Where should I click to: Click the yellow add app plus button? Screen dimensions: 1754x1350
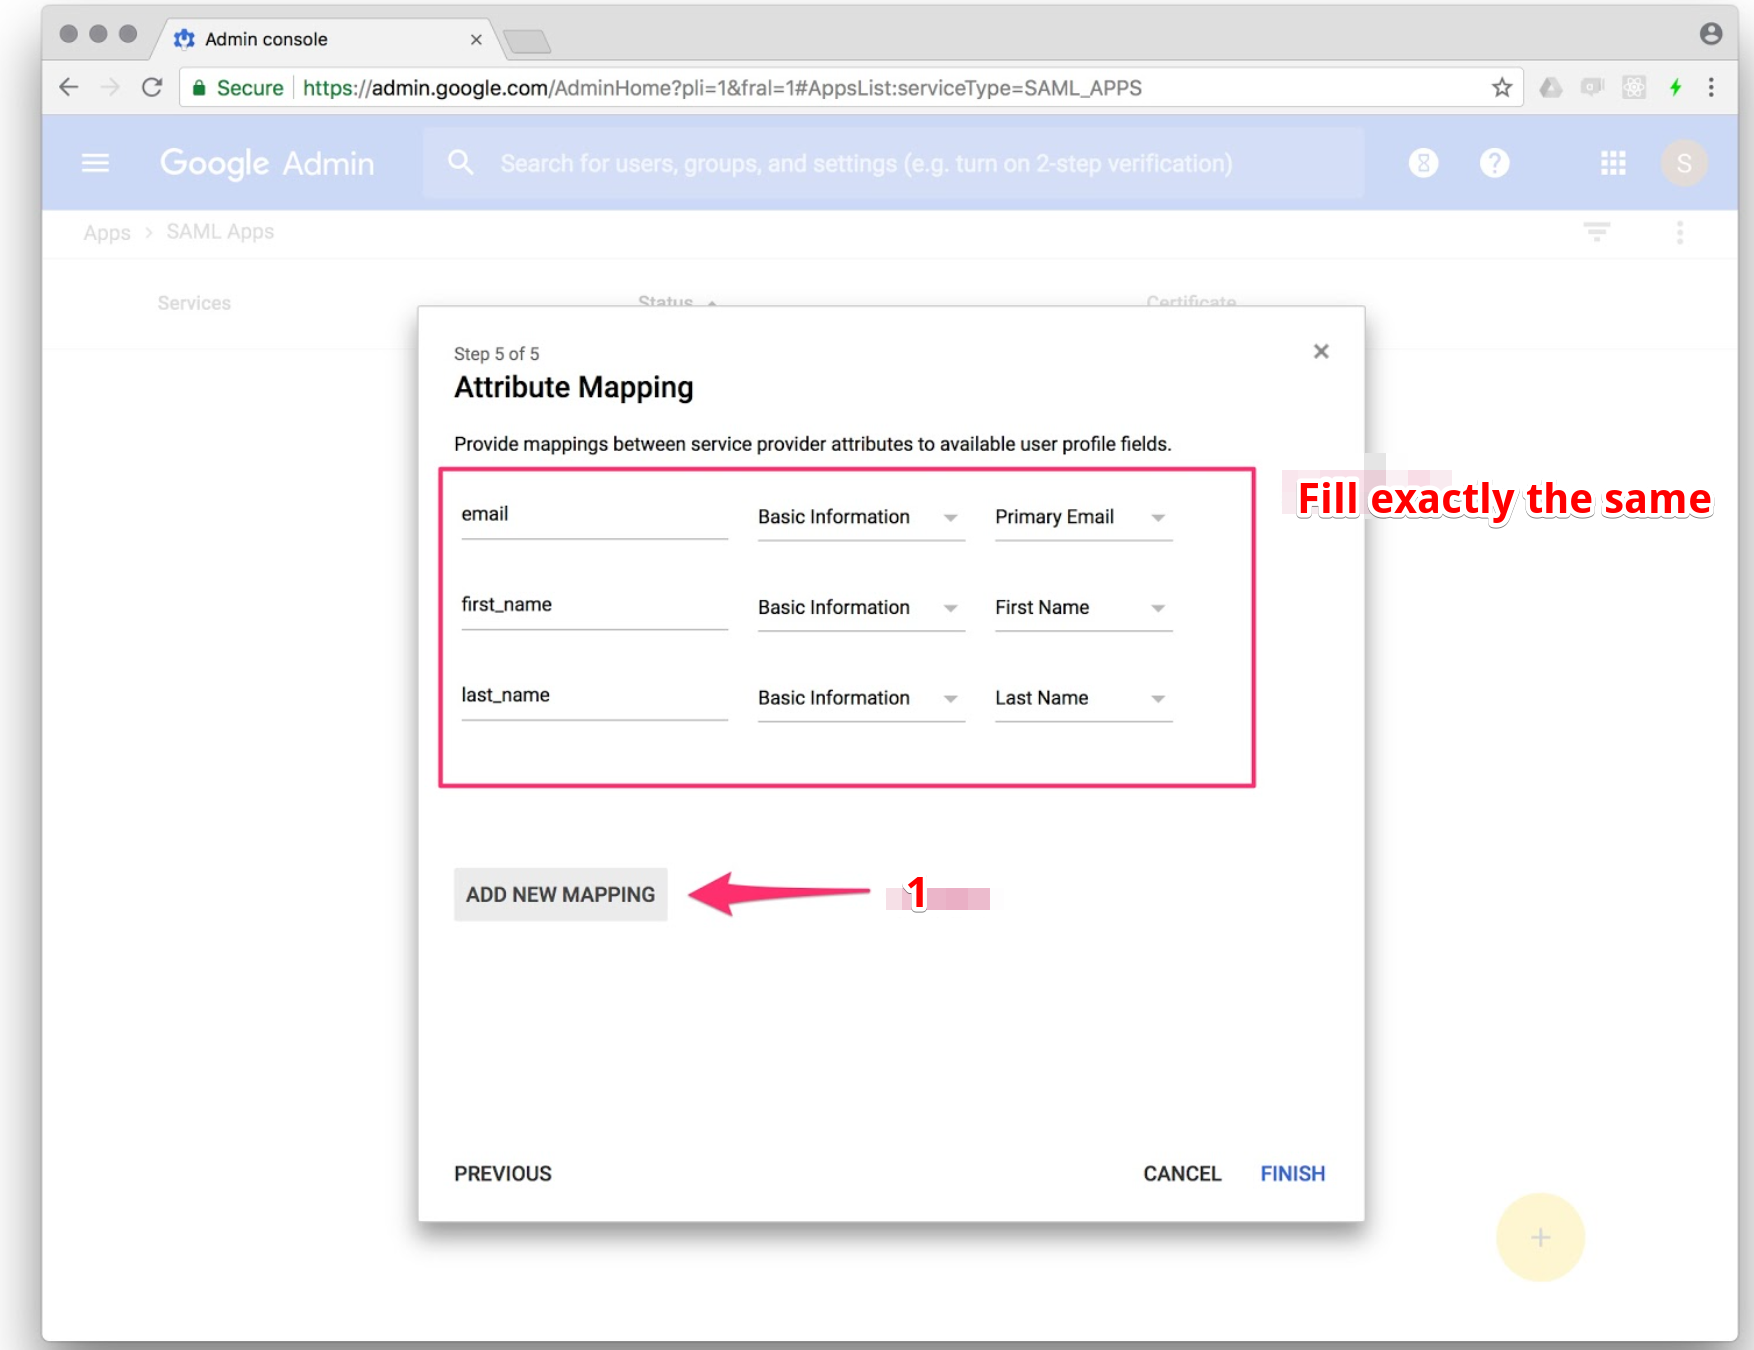pos(1540,1237)
